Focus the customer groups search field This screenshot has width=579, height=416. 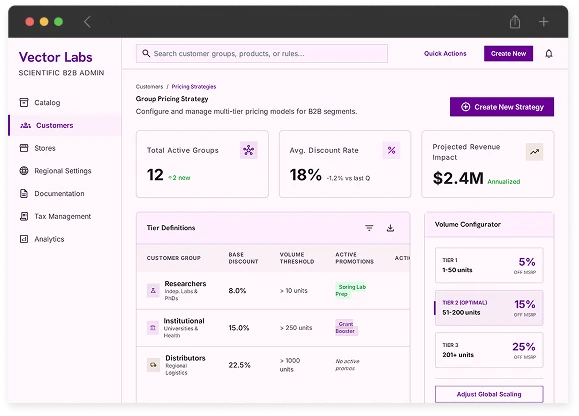point(262,54)
